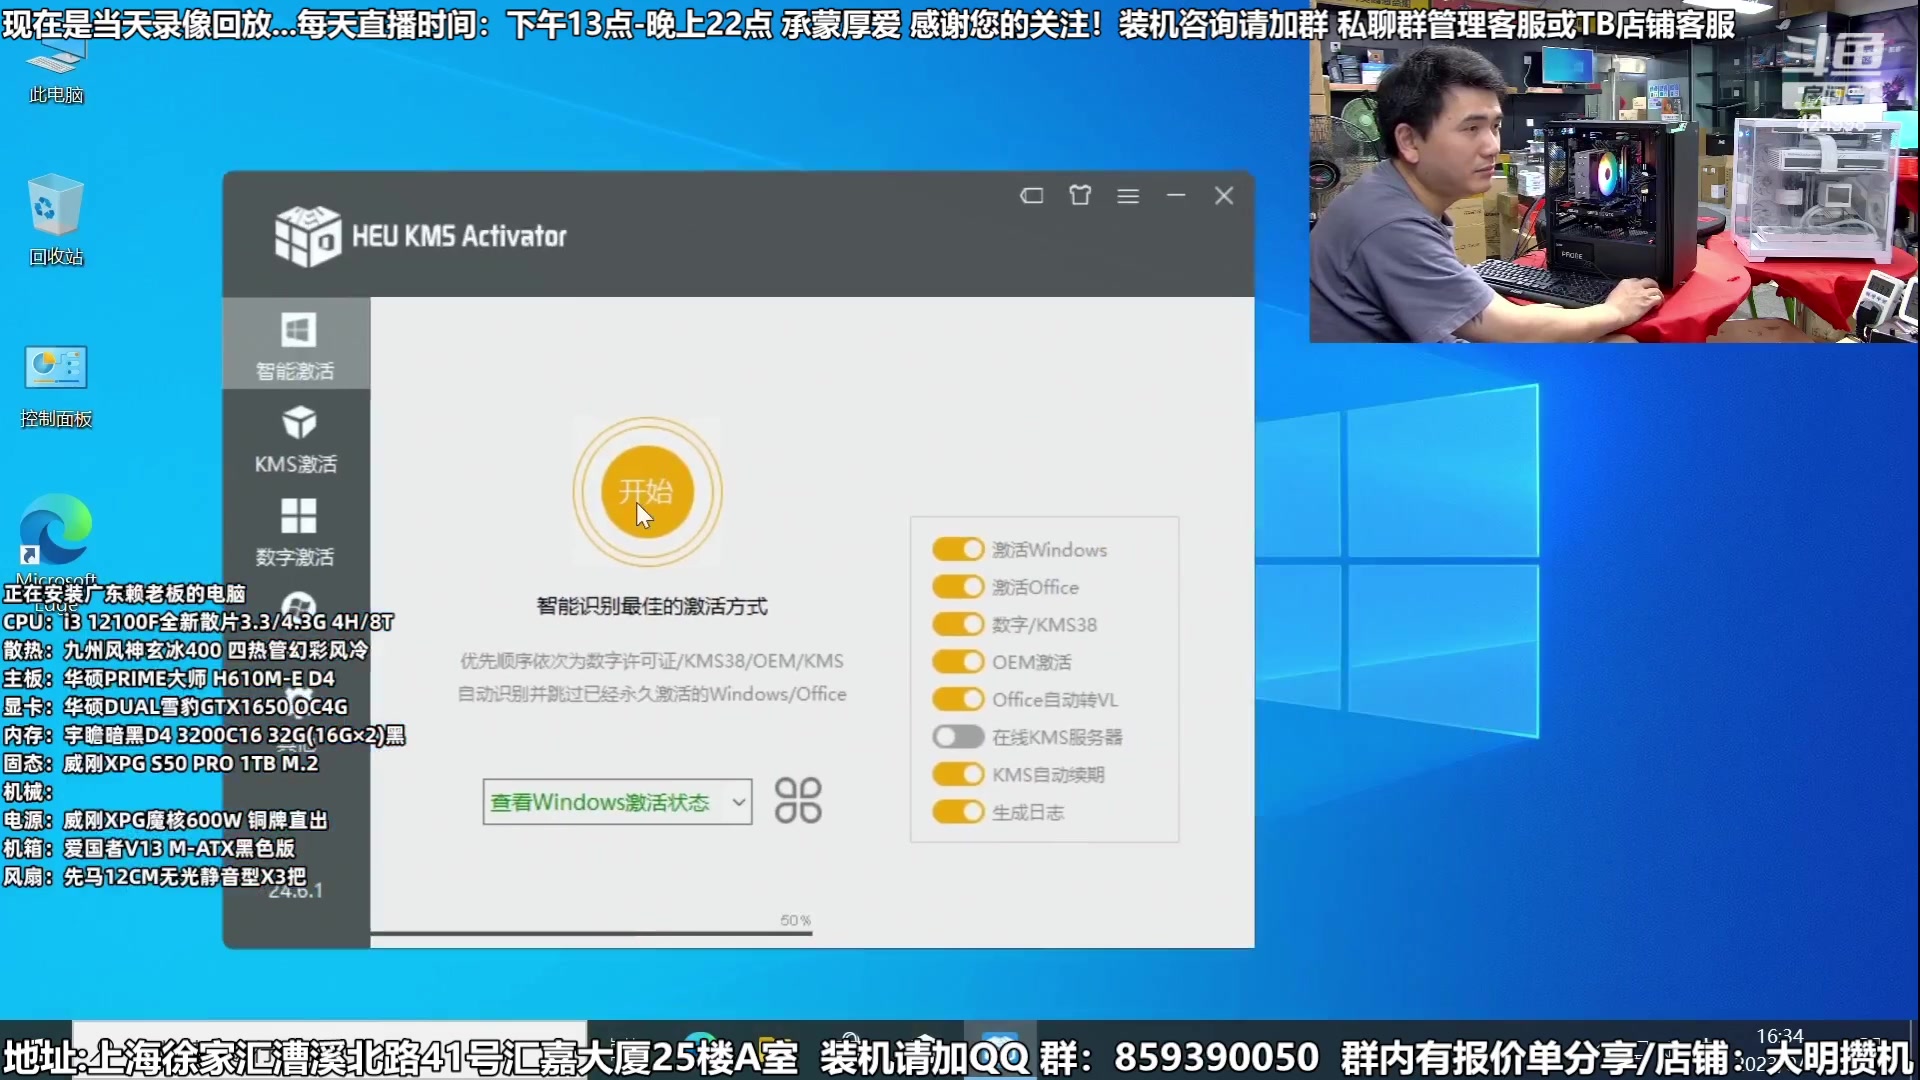
Task: Open the 查看Windows激活状态 dropdown
Action: [617, 801]
